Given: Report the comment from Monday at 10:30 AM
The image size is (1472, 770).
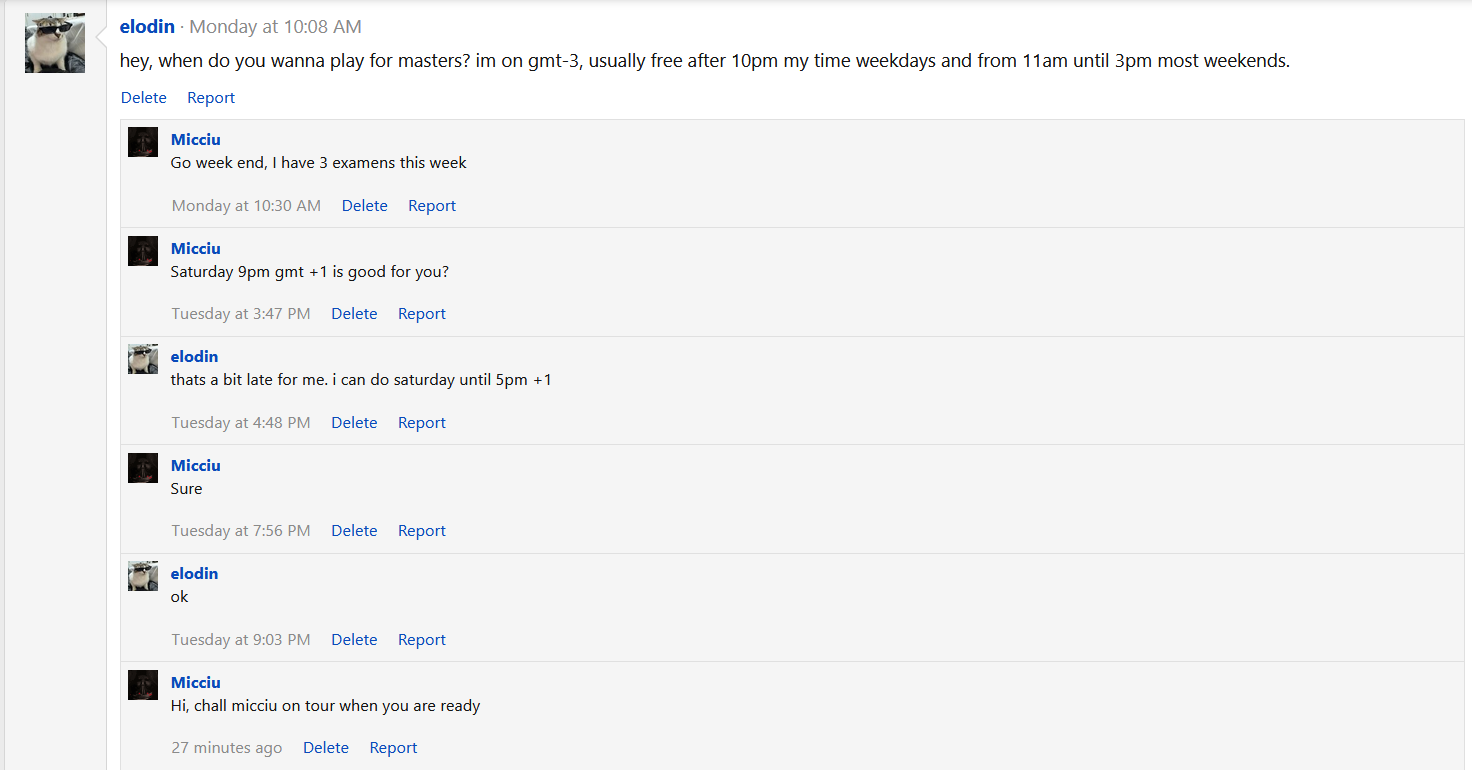Looking at the screenshot, I should pos(432,206).
